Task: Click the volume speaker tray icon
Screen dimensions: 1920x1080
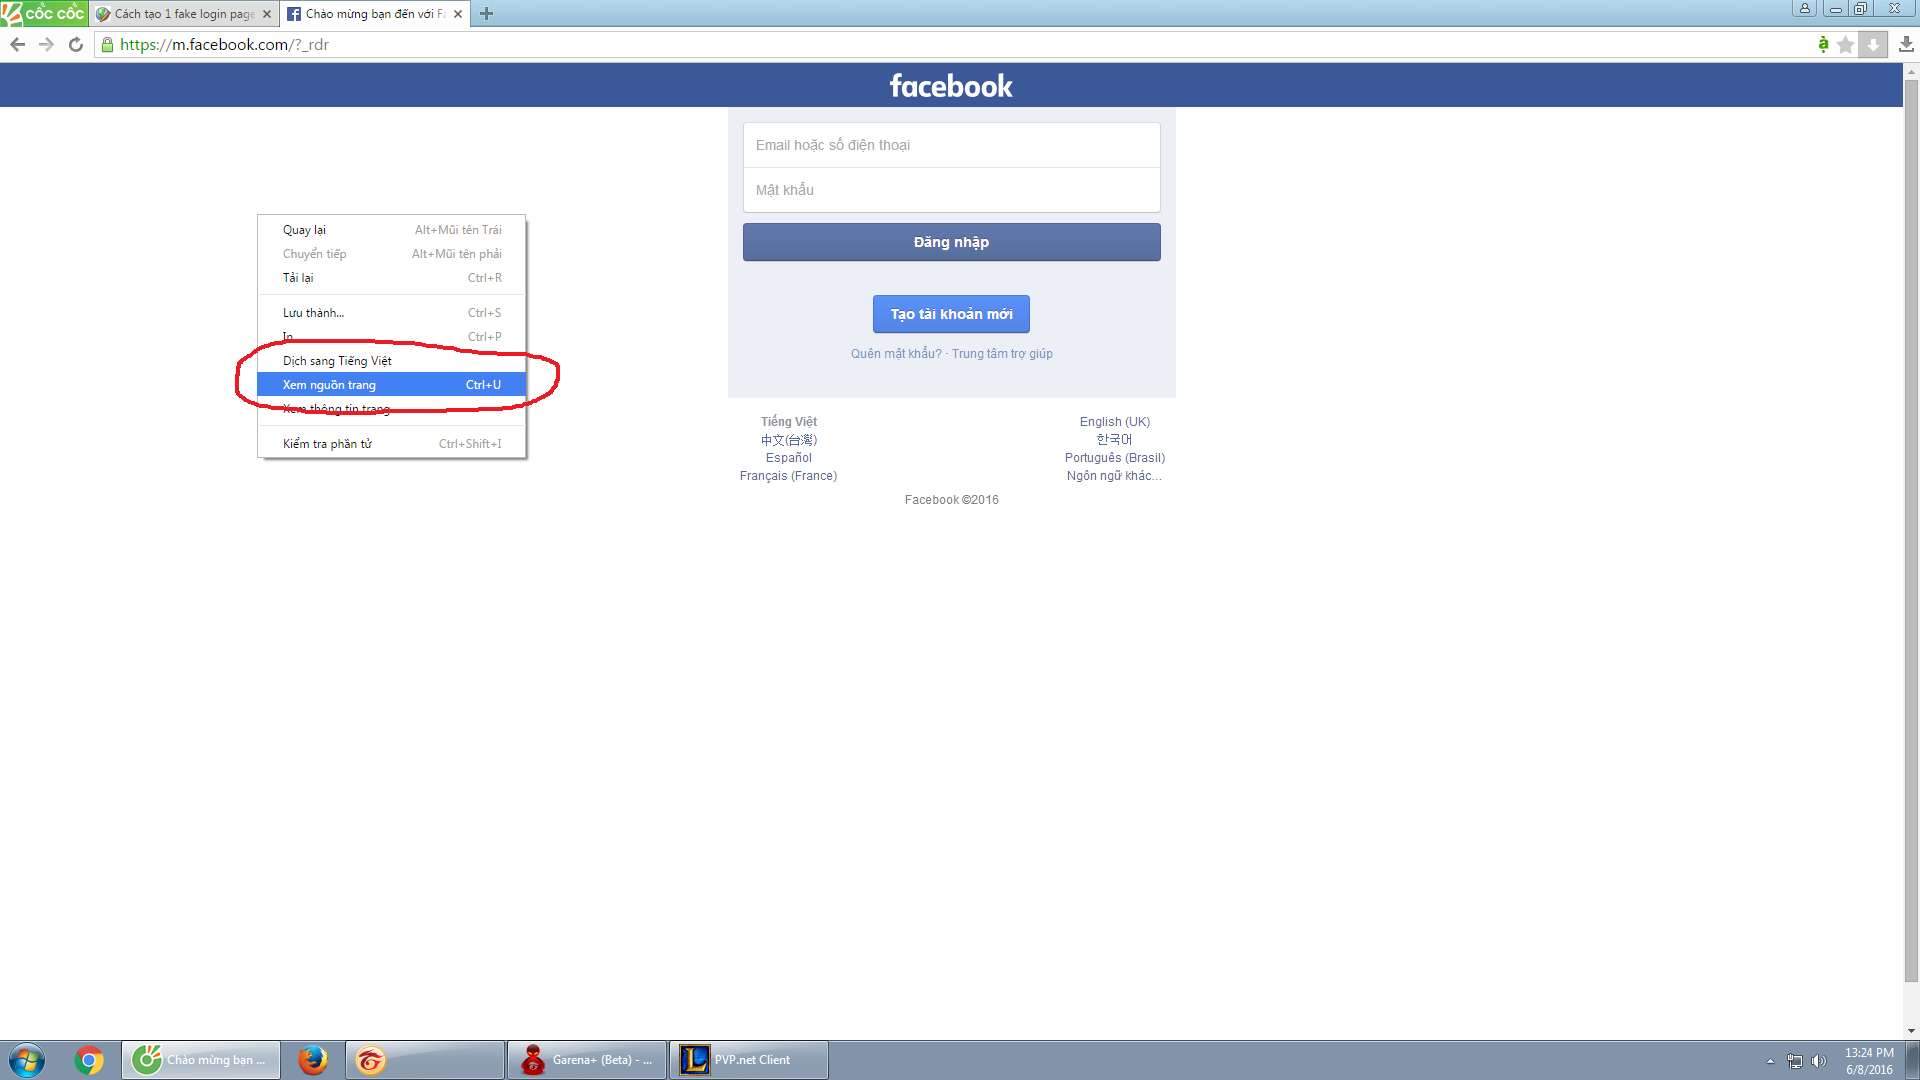Action: (1819, 1061)
